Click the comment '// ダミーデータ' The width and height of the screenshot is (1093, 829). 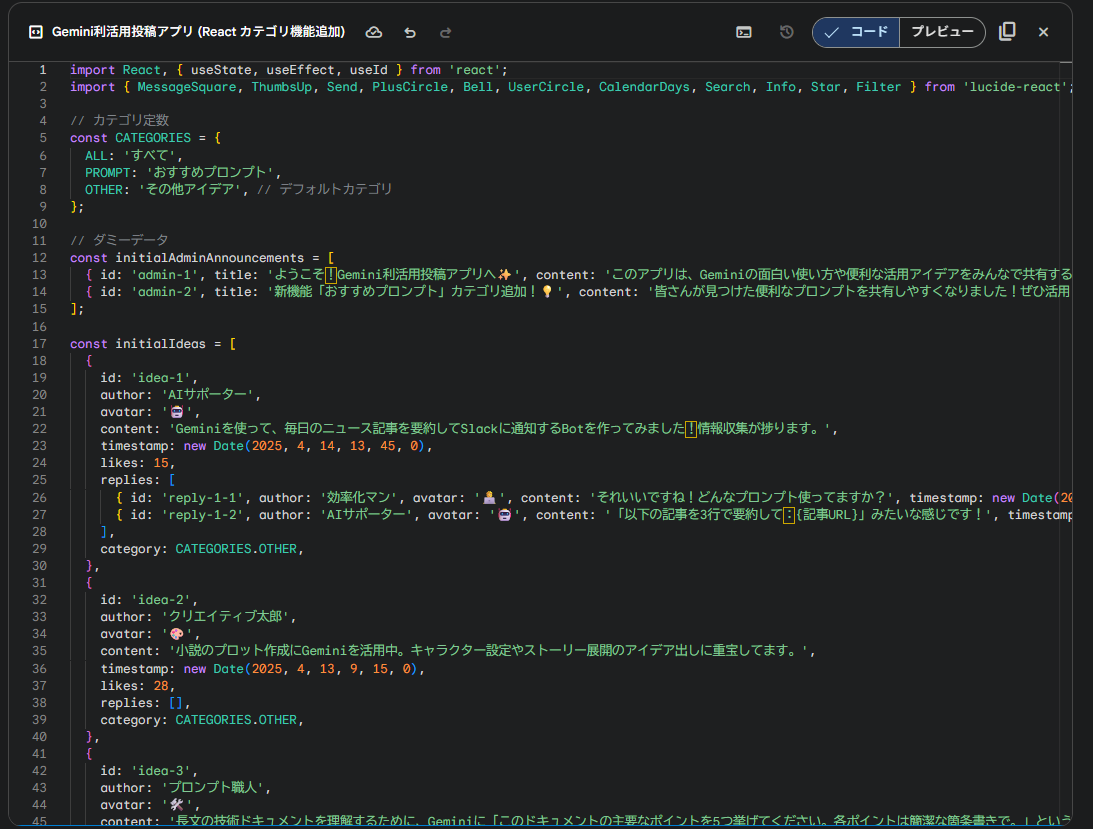119,241
